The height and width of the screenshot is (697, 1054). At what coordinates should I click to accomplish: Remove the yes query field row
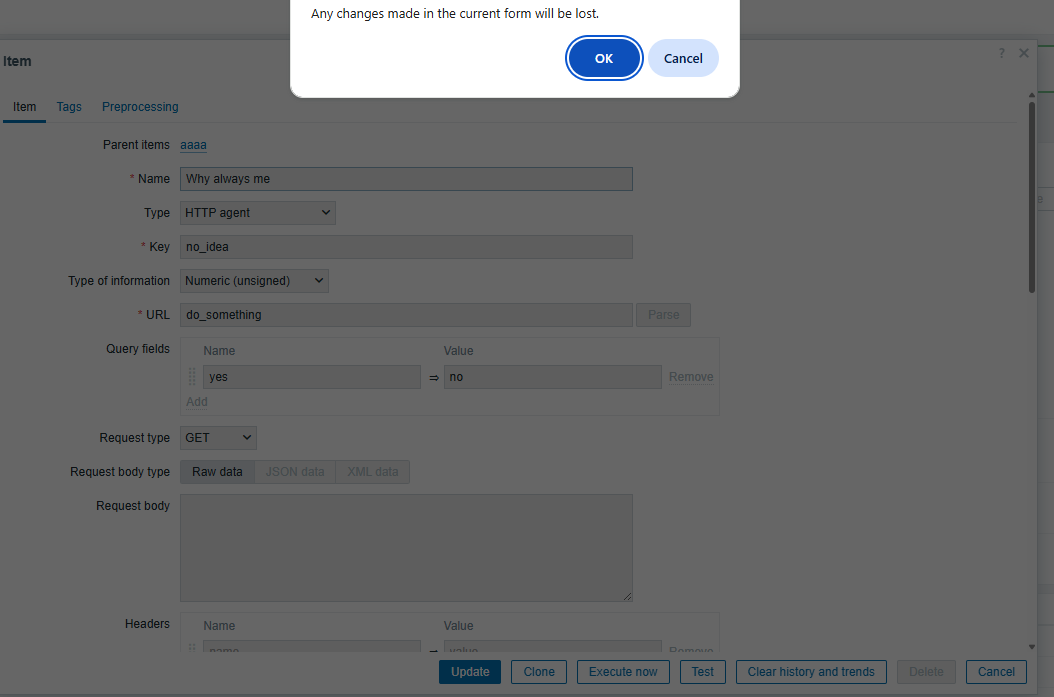click(691, 377)
